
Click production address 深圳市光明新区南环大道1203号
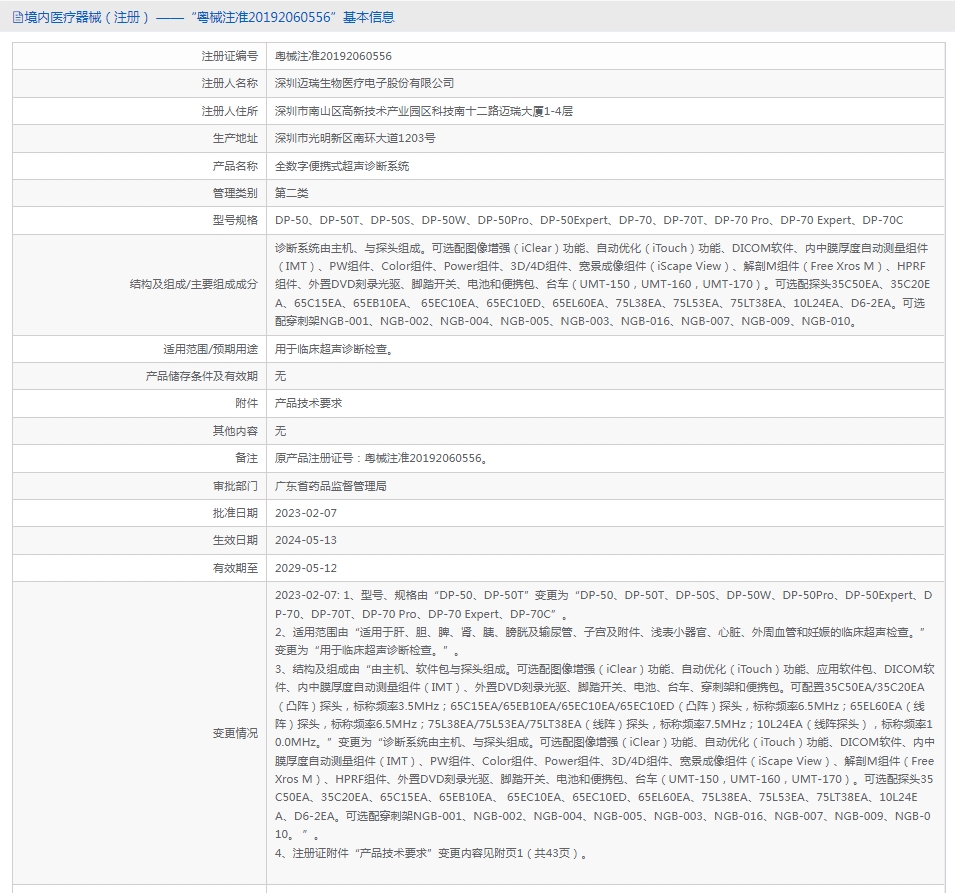click(355, 138)
